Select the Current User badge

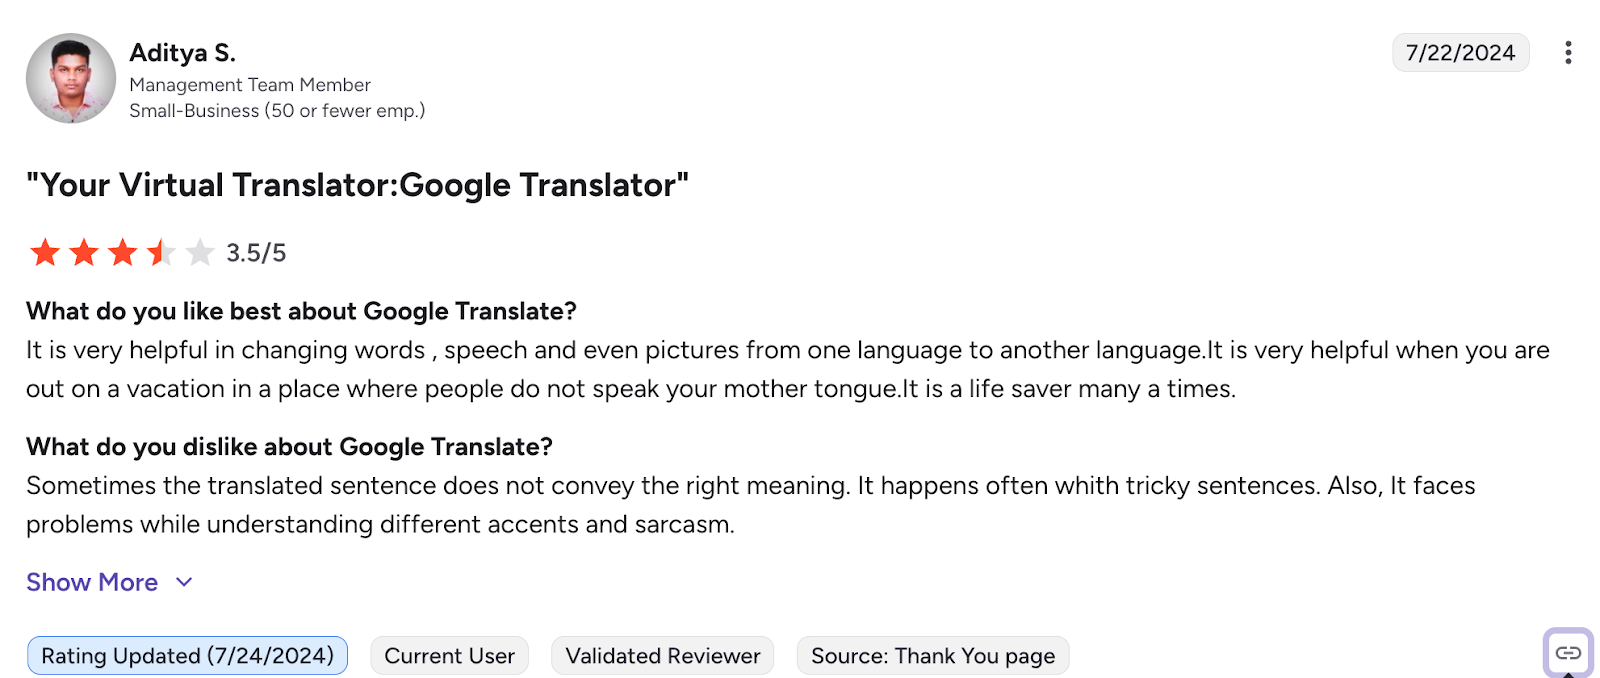tap(449, 655)
